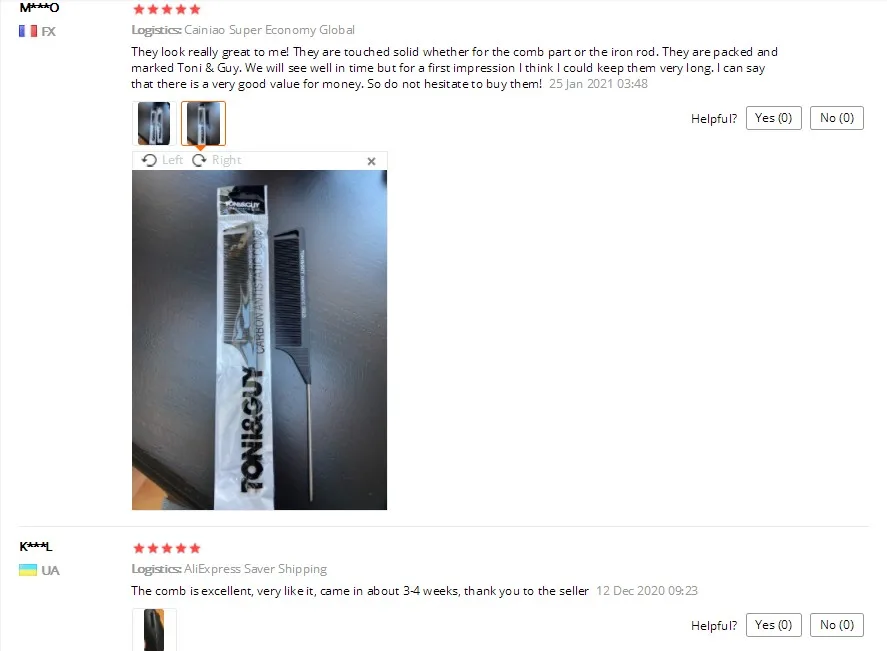The image size is (887, 651).
Task: Vote Yes (0) on K***L's review
Action: pyautogui.click(x=773, y=624)
